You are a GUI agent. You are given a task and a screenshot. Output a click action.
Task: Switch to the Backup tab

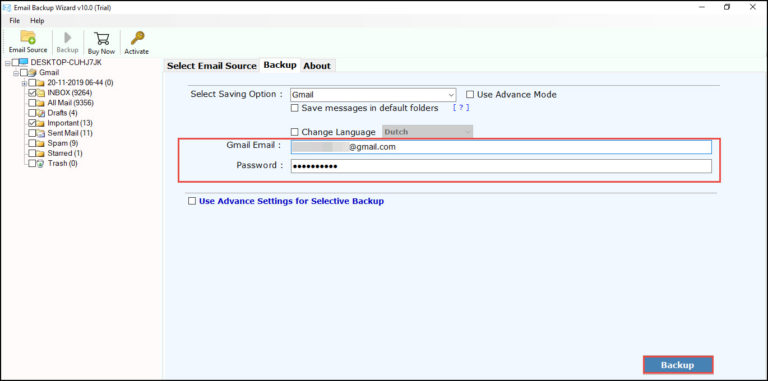[x=280, y=65]
